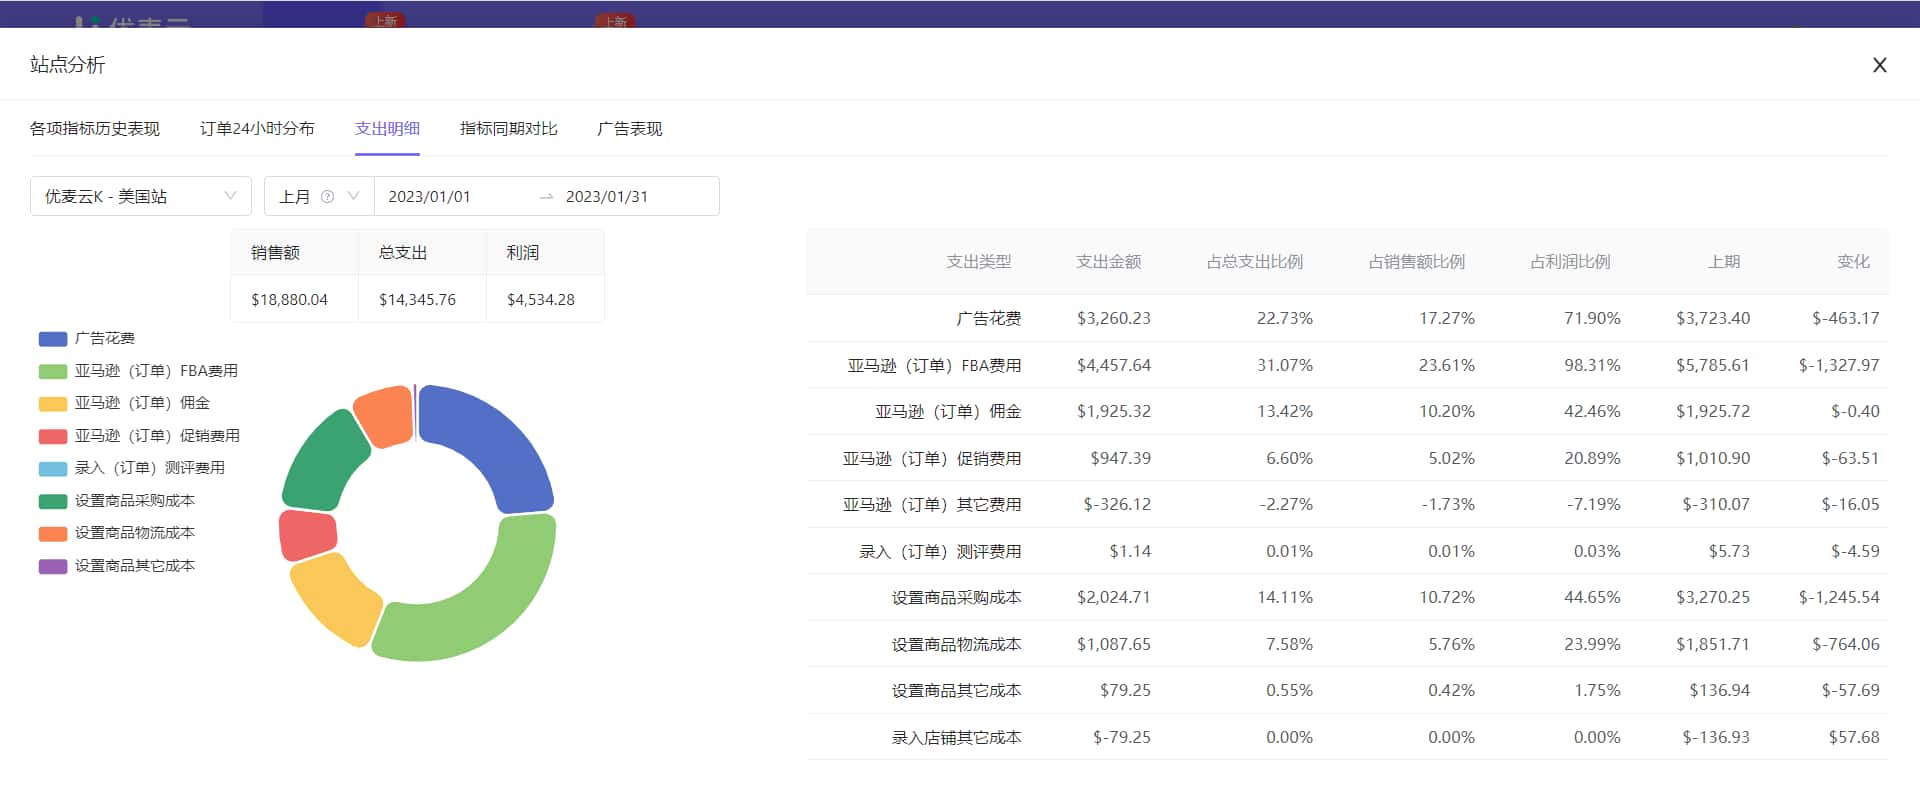Image resolution: width=1920 pixels, height=786 pixels.
Task: Expand the 优麦云K - 美国站 store selector
Action: click(140, 196)
